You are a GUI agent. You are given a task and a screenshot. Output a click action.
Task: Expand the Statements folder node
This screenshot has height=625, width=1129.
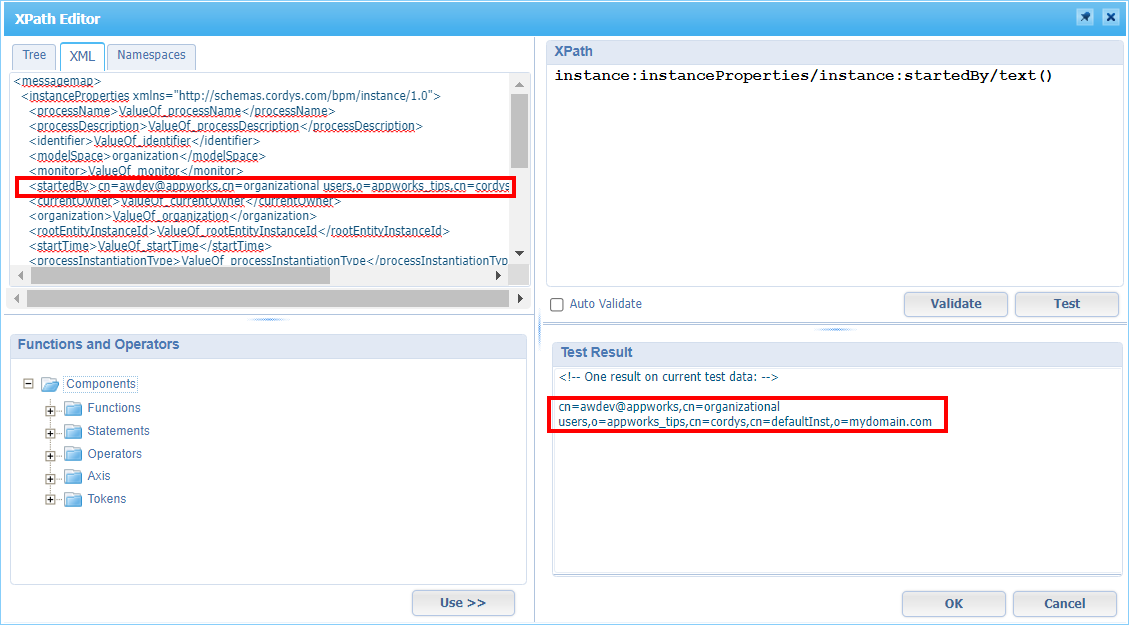tap(50, 433)
